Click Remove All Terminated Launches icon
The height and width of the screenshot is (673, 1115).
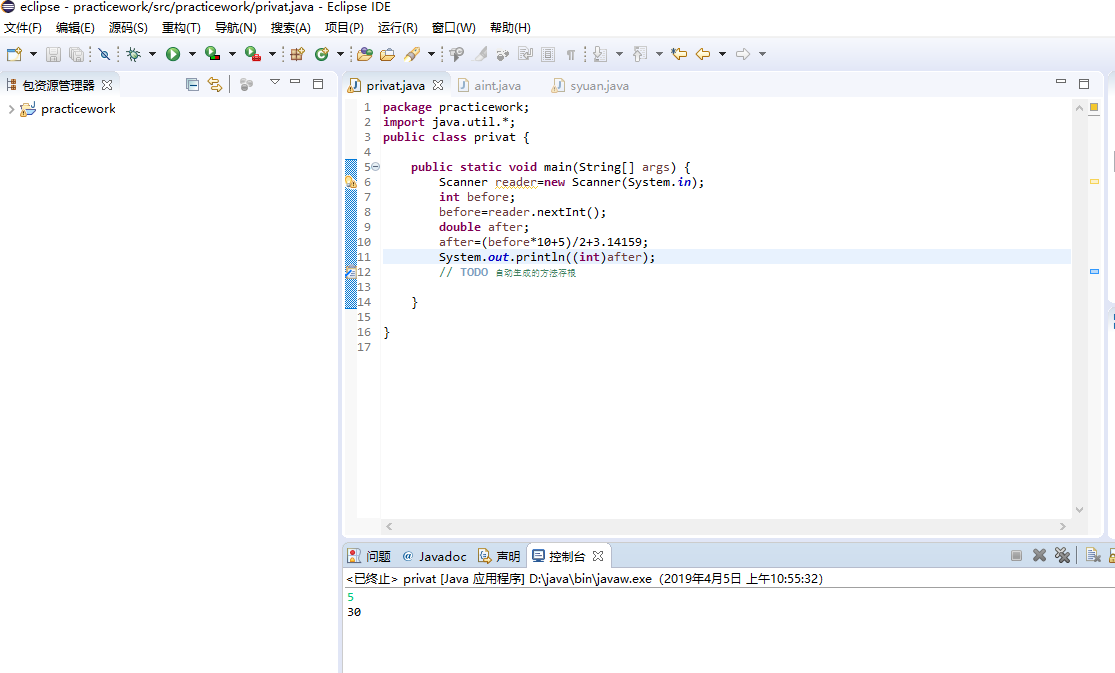[1062, 556]
